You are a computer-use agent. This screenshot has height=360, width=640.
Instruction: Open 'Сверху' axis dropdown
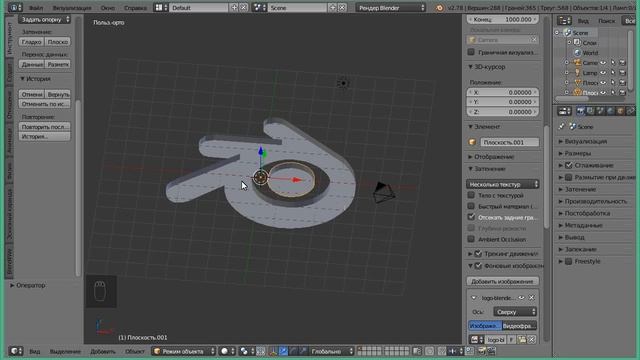coord(515,312)
